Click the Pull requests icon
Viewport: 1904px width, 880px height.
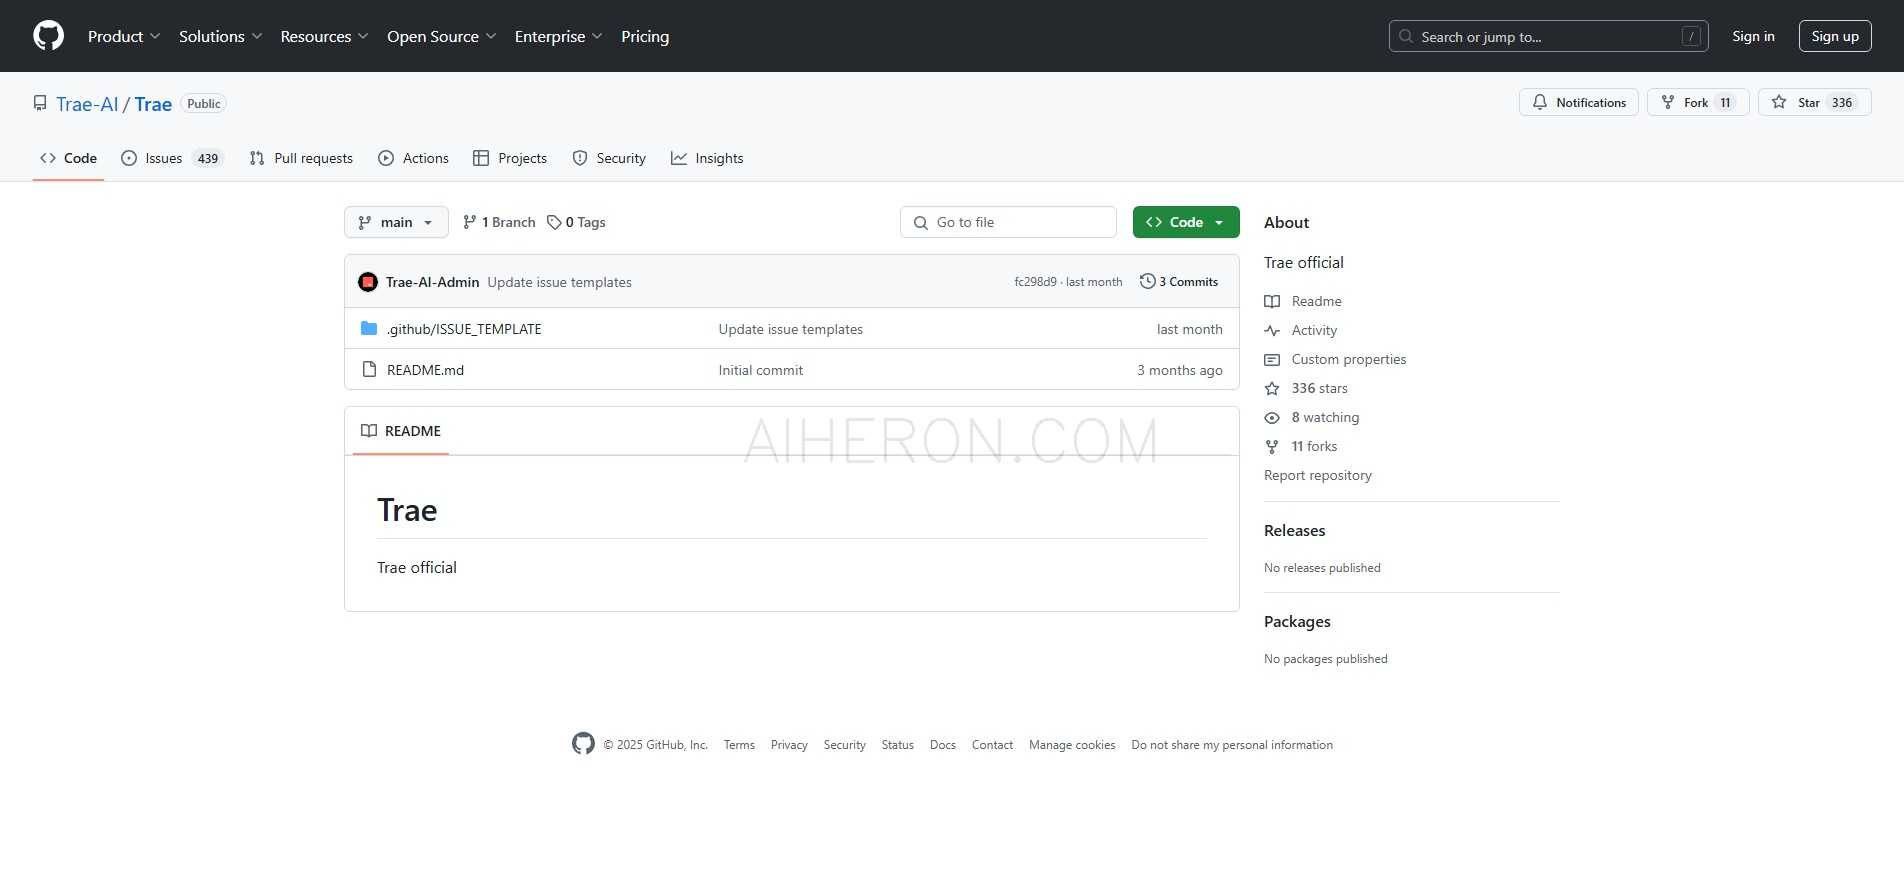[x=257, y=158]
